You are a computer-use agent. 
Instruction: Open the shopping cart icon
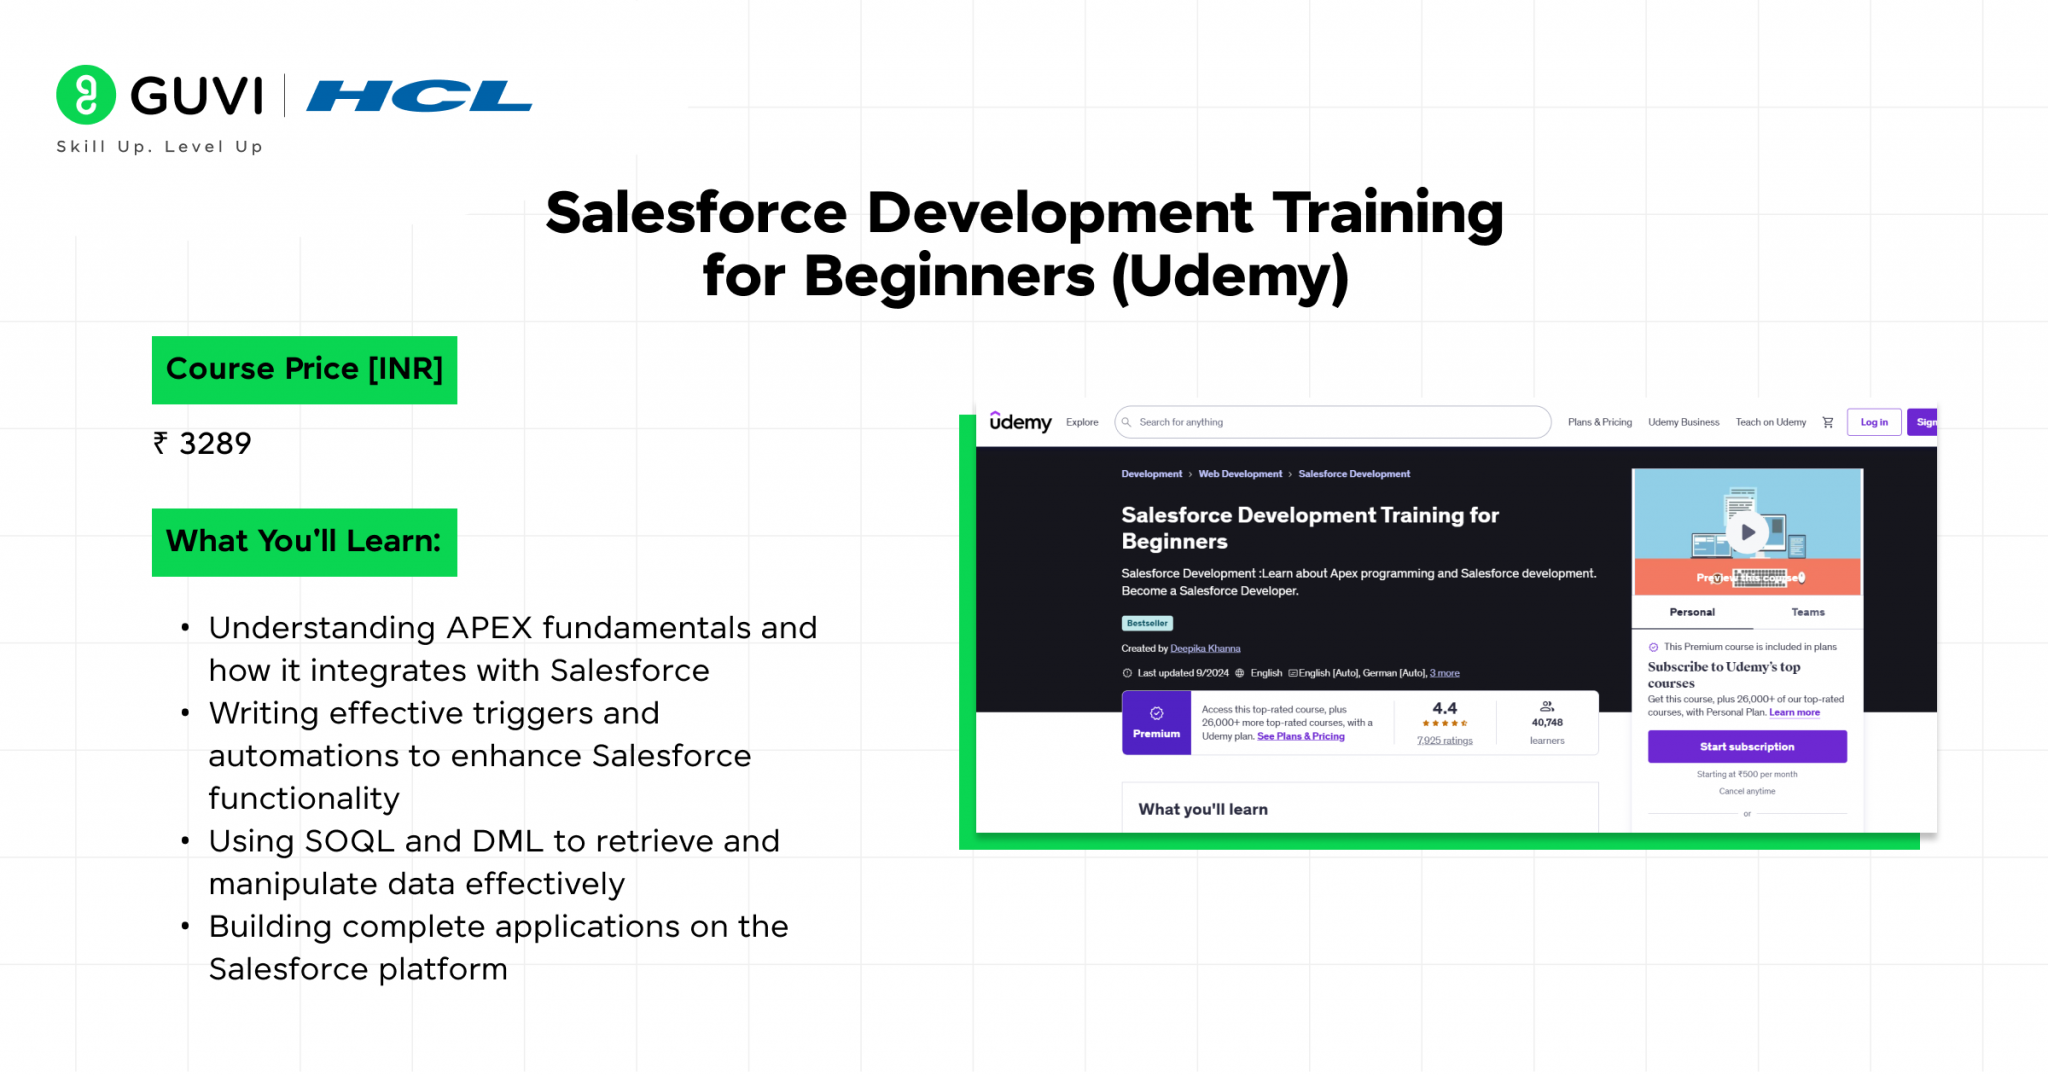click(1828, 422)
